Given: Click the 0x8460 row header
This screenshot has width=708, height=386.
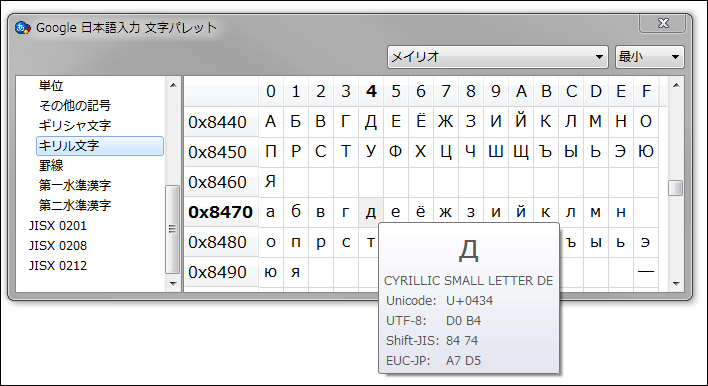Looking at the screenshot, I should [221, 182].
